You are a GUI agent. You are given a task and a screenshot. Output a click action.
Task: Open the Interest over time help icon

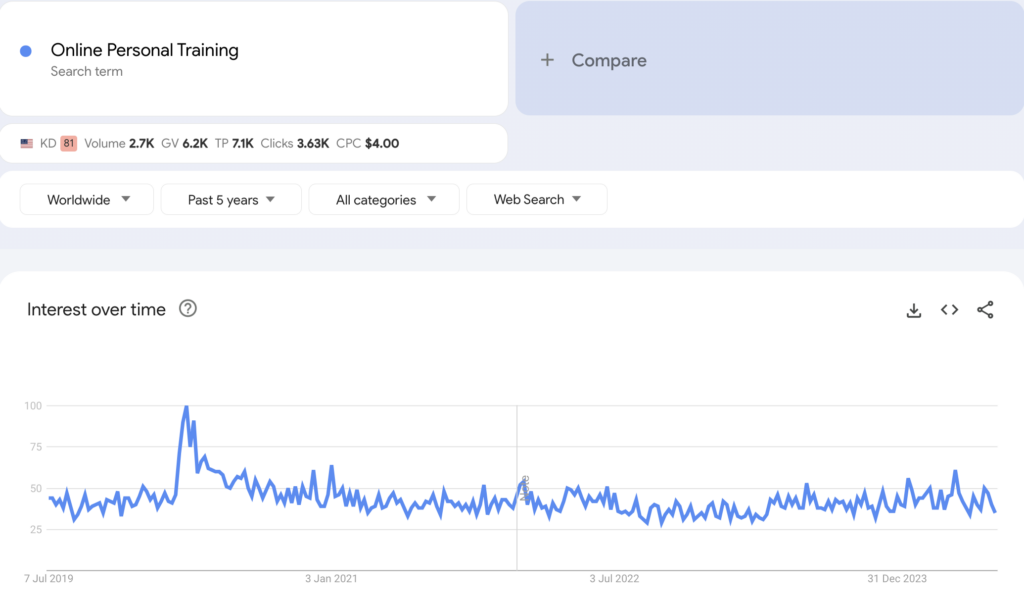point(187,309)
